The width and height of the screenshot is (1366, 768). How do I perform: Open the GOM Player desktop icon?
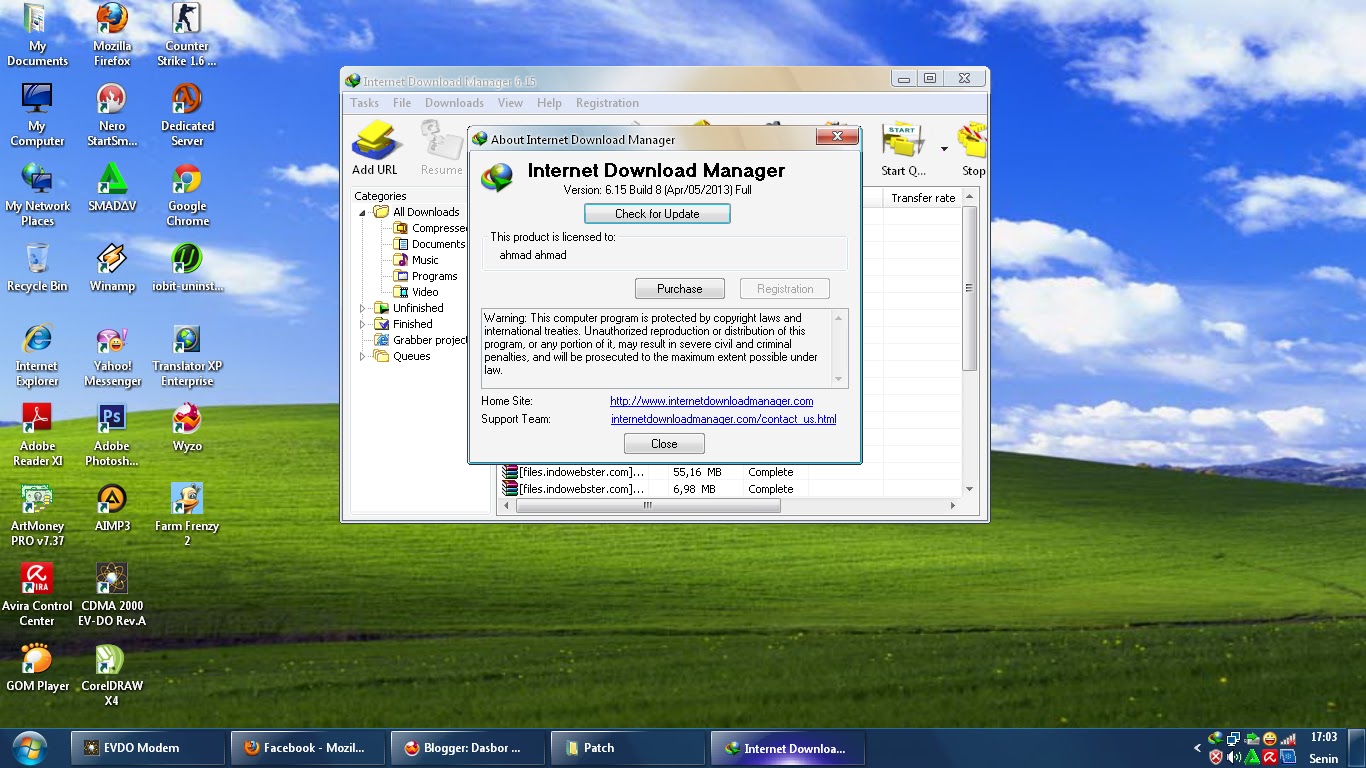click(37, 668)
